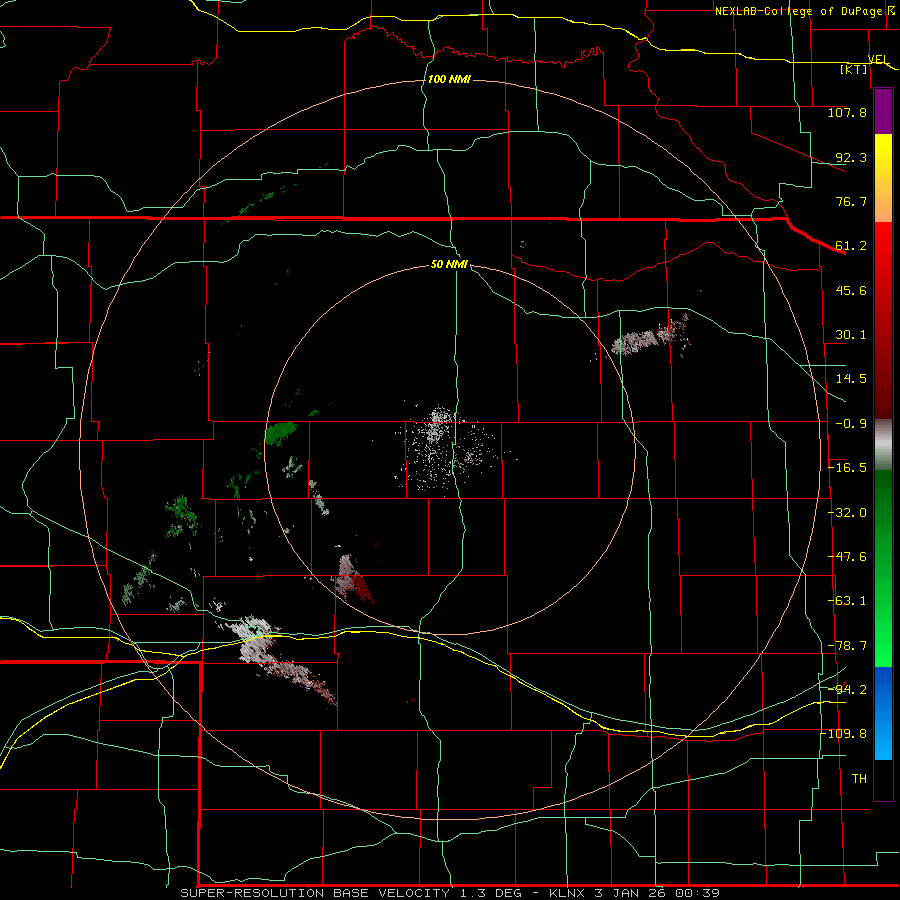Click the yellow-orange segment of the color bar
This screenshot has width=900, height=900.
[883, 178]
